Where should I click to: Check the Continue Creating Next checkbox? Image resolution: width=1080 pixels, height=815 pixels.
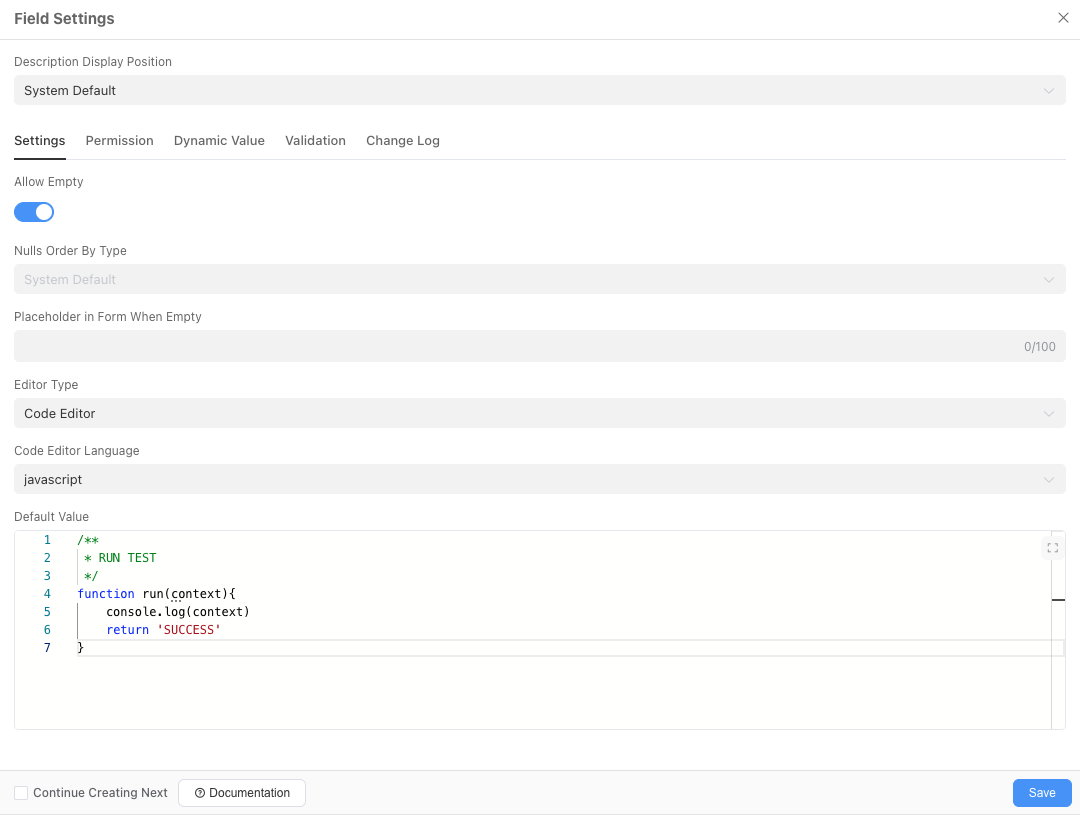21,792
